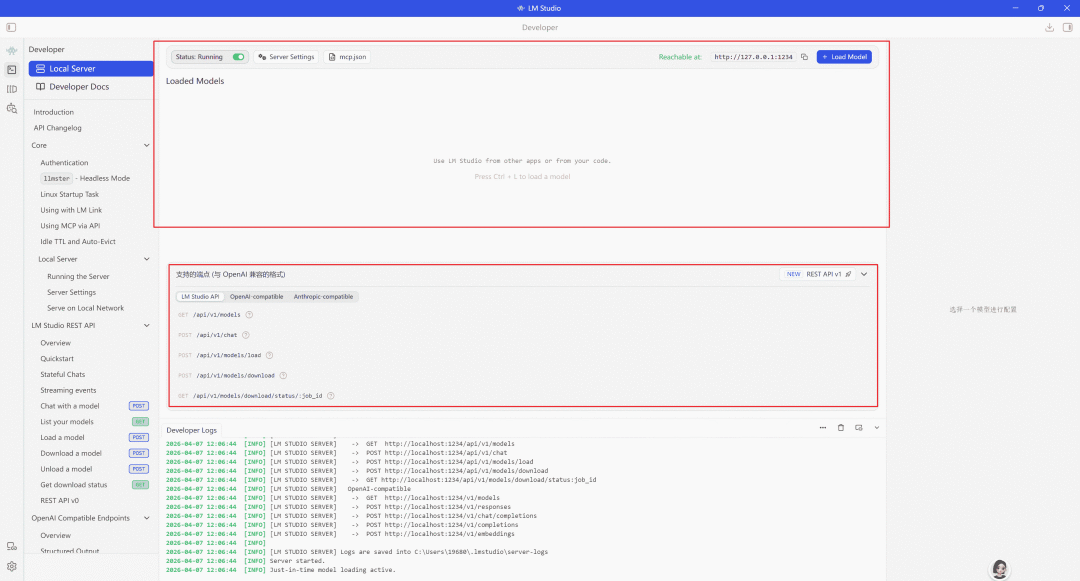The image size is (1080, 581).
Task: Collapse the OpenAI Compatible Endpoints section
Action: [x=147, y=518]
